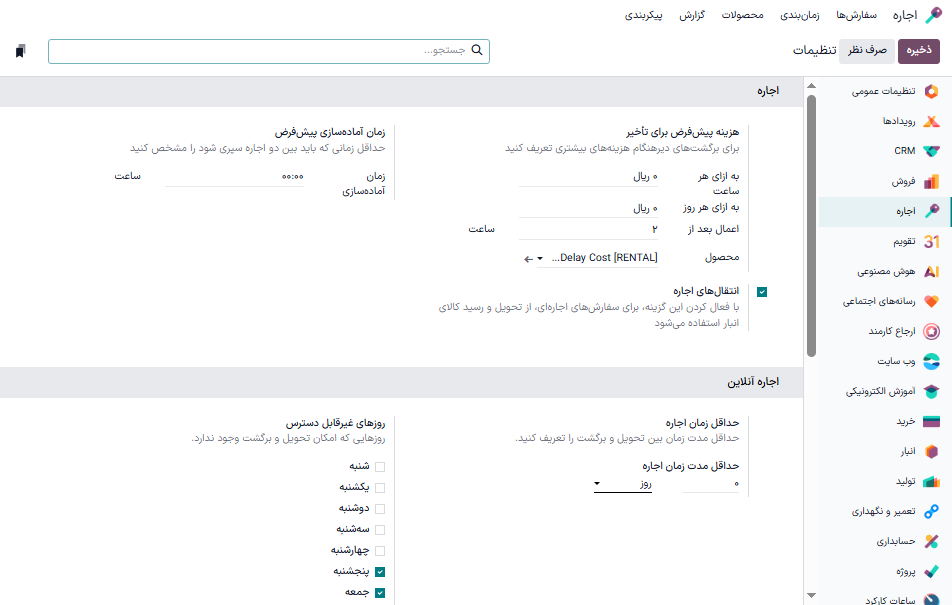Open the محصولات menu
Screen dimensions: 952x605
pyautogui.click(x=742, y=15)
